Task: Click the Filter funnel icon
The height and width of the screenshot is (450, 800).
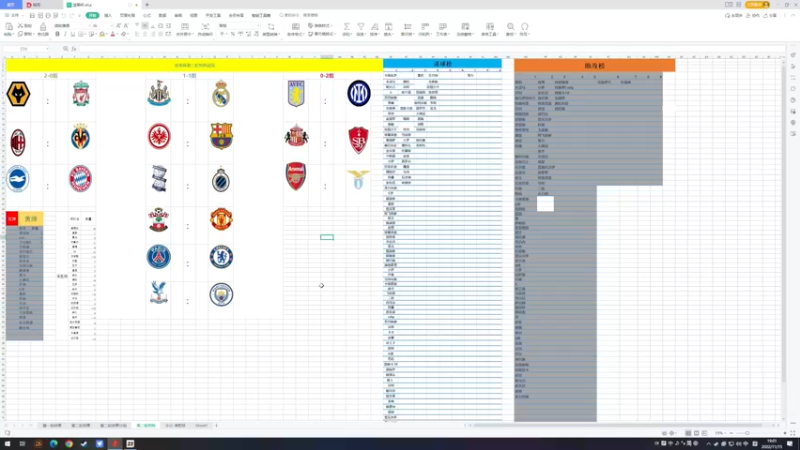Action: 361,27
